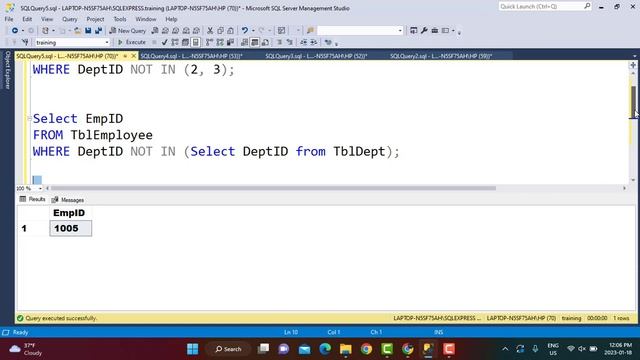
Task: Click the Uncomment Selected Lines icon
Action: tap(290, 42)
